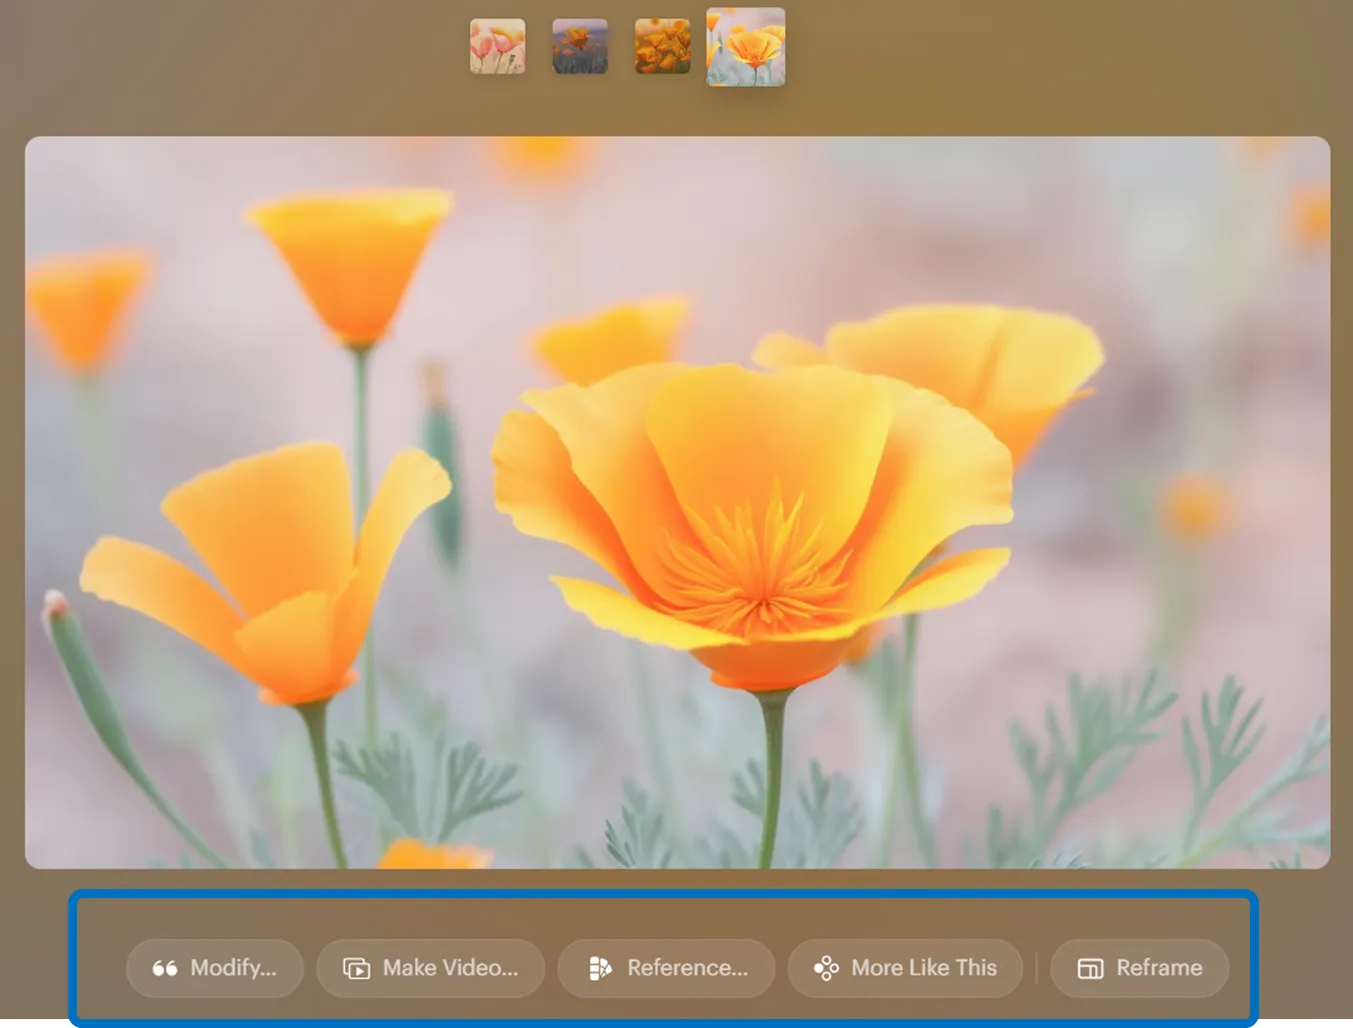
Task: Select the second twilight poppy field thumbnail
Action: 579,47
